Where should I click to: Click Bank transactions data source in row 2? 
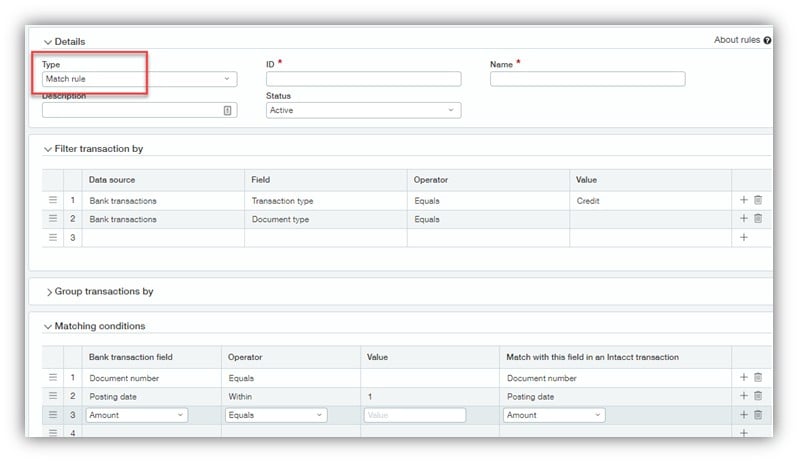163,219
